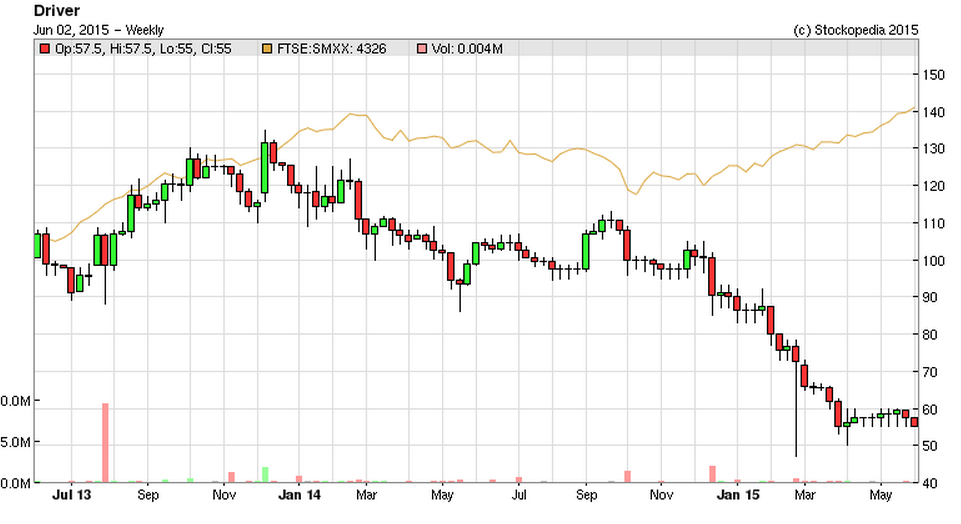Screen dimensions: 961x524
Task: Click the red OHLC legend swatch
Action: point(44,48)
